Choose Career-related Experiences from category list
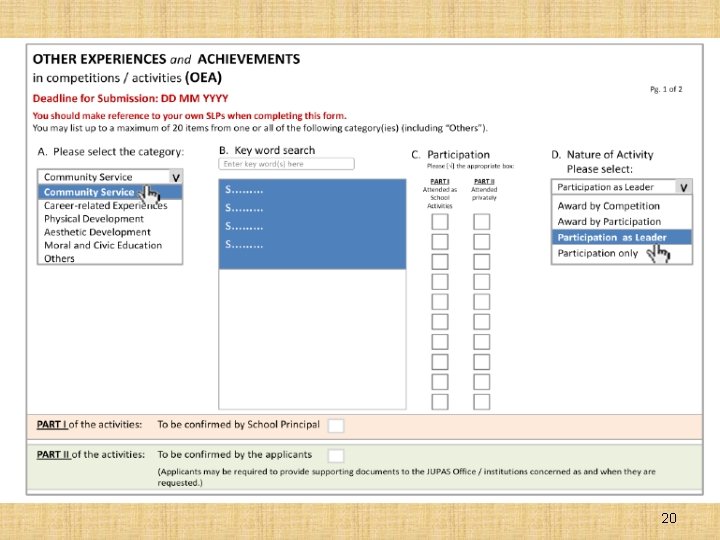Viewport: 720px width, 540px height. tap(106, 205)
